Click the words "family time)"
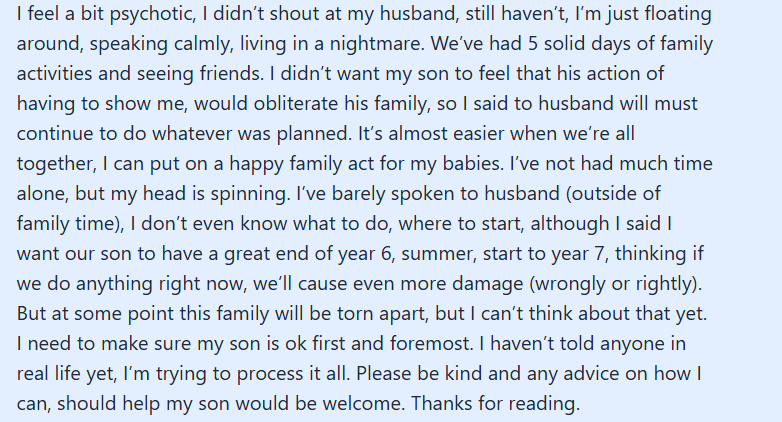The image size is (782, 422). click(70, 223)
